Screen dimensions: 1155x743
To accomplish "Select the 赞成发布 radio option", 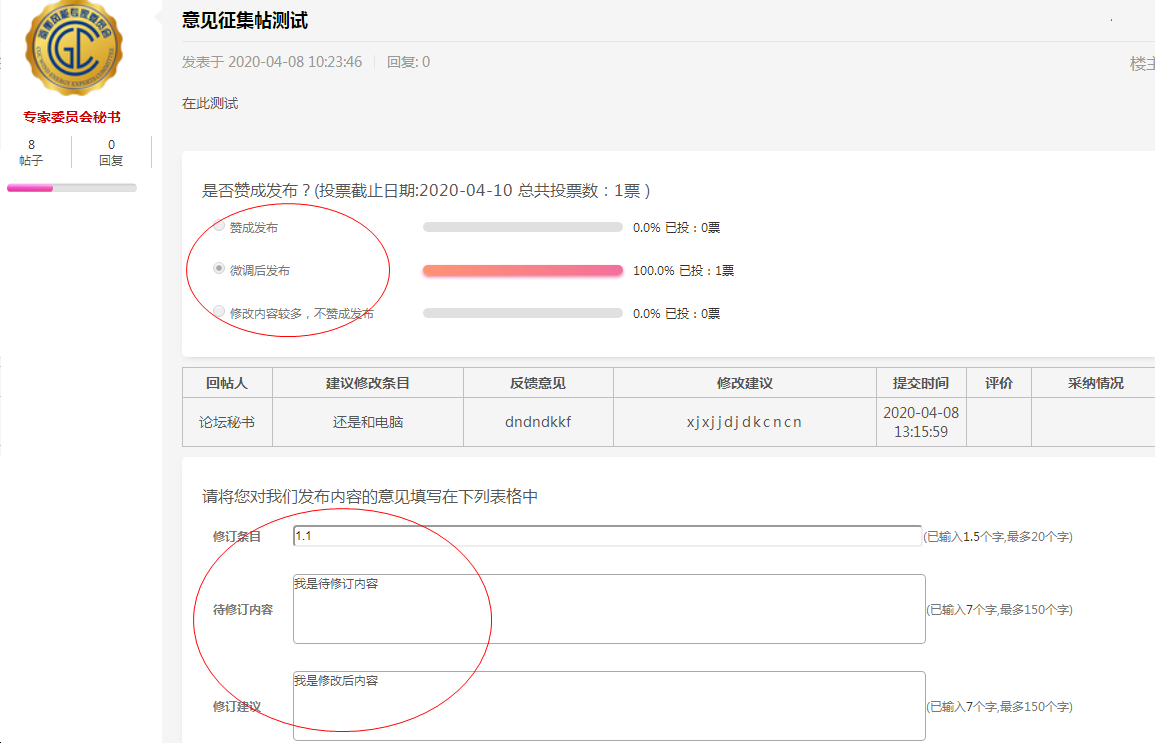I will pyautogui.click(x=219, y=227).
